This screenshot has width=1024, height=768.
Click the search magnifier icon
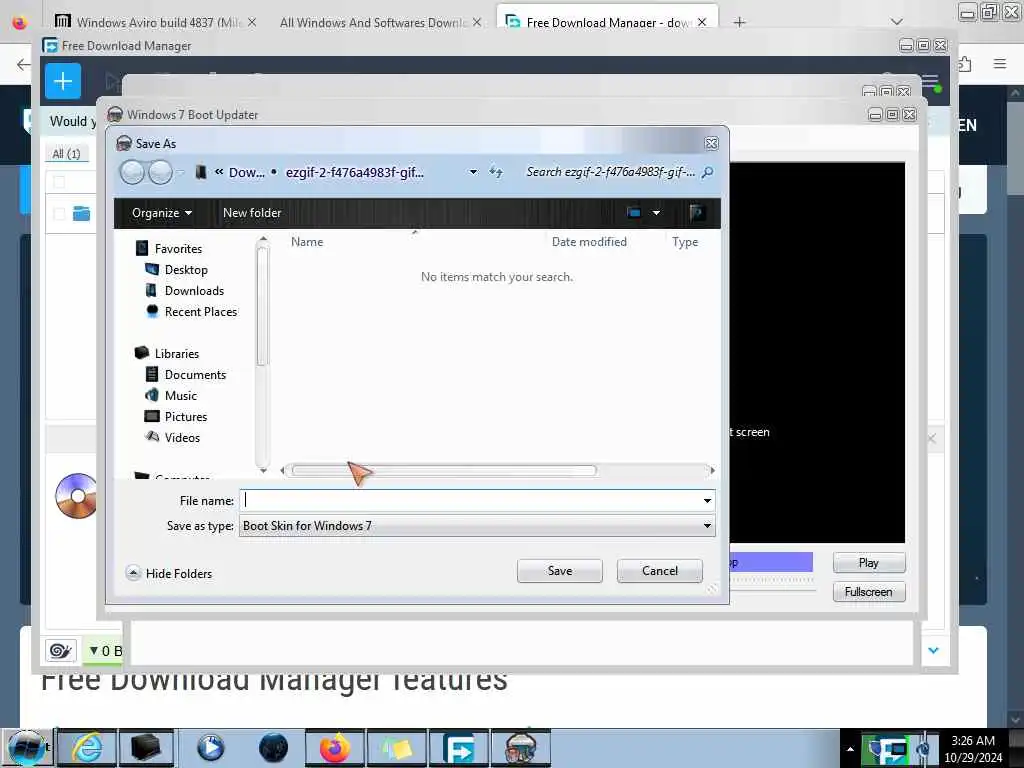coord(707,172)
